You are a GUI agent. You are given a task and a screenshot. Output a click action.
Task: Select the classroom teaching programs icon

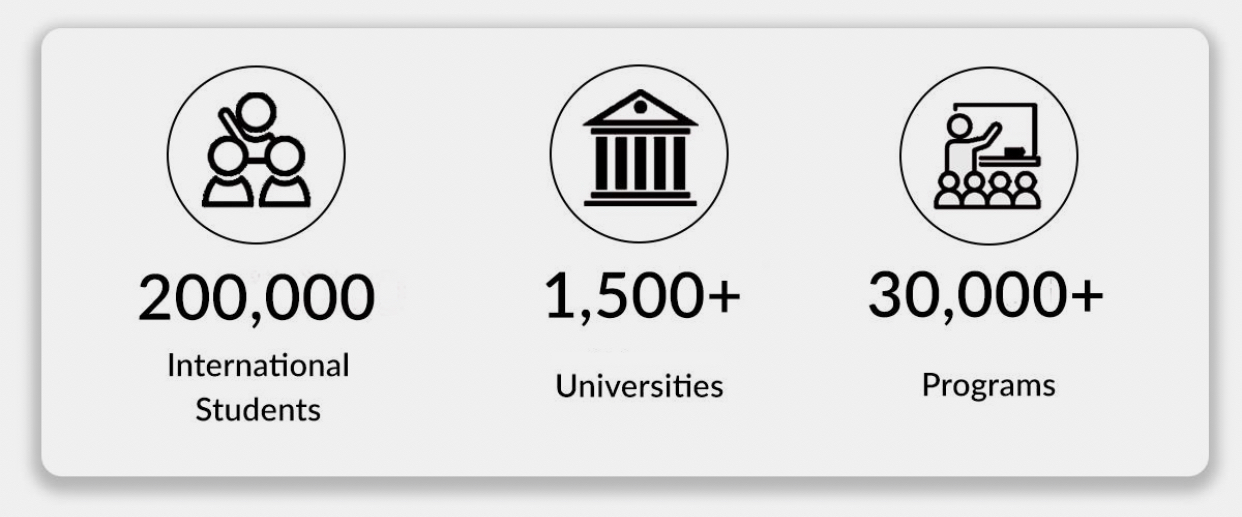(989, 156)
